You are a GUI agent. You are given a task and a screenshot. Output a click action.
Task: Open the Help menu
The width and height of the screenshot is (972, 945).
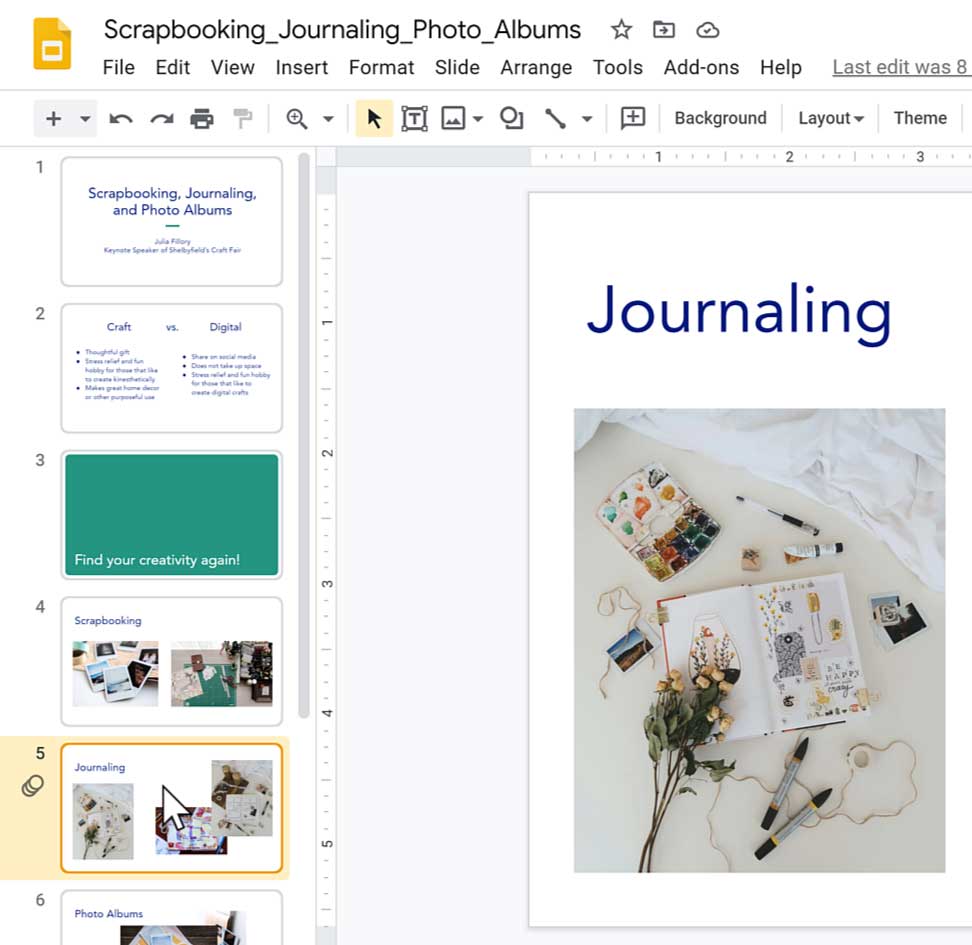click(x=780, y=67)
